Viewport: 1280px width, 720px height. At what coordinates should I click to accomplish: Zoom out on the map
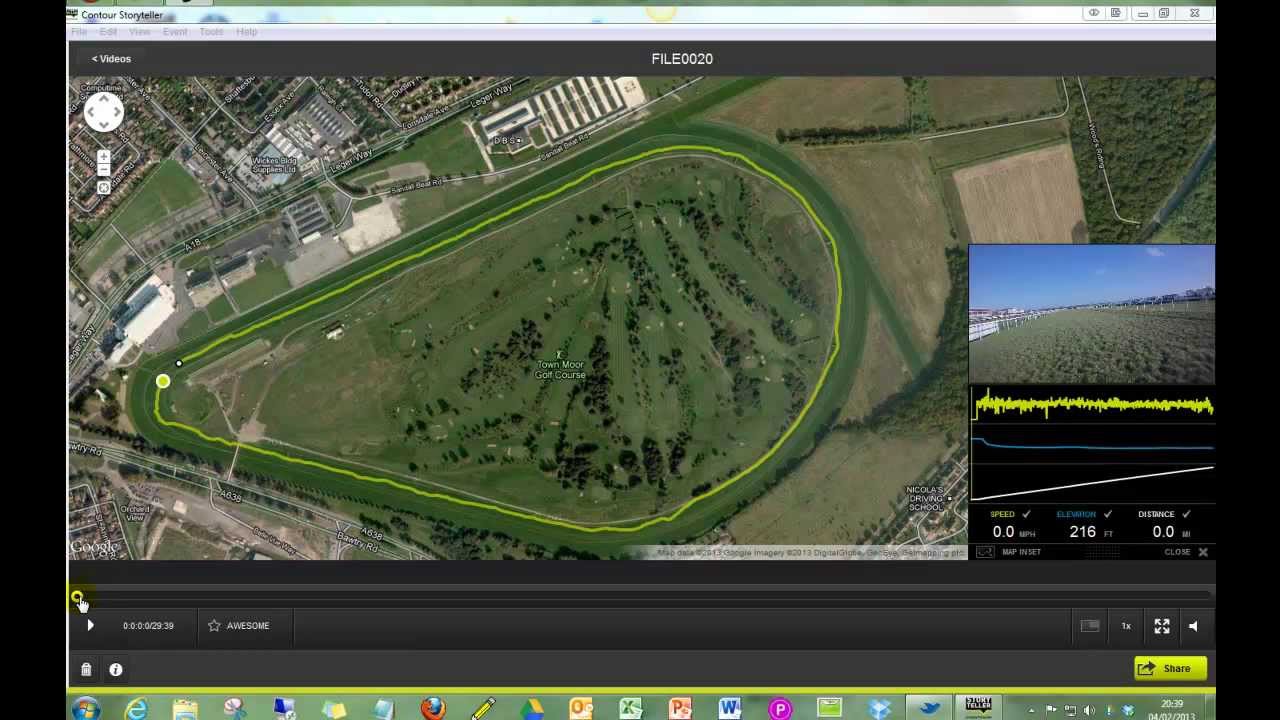point(104,170)
